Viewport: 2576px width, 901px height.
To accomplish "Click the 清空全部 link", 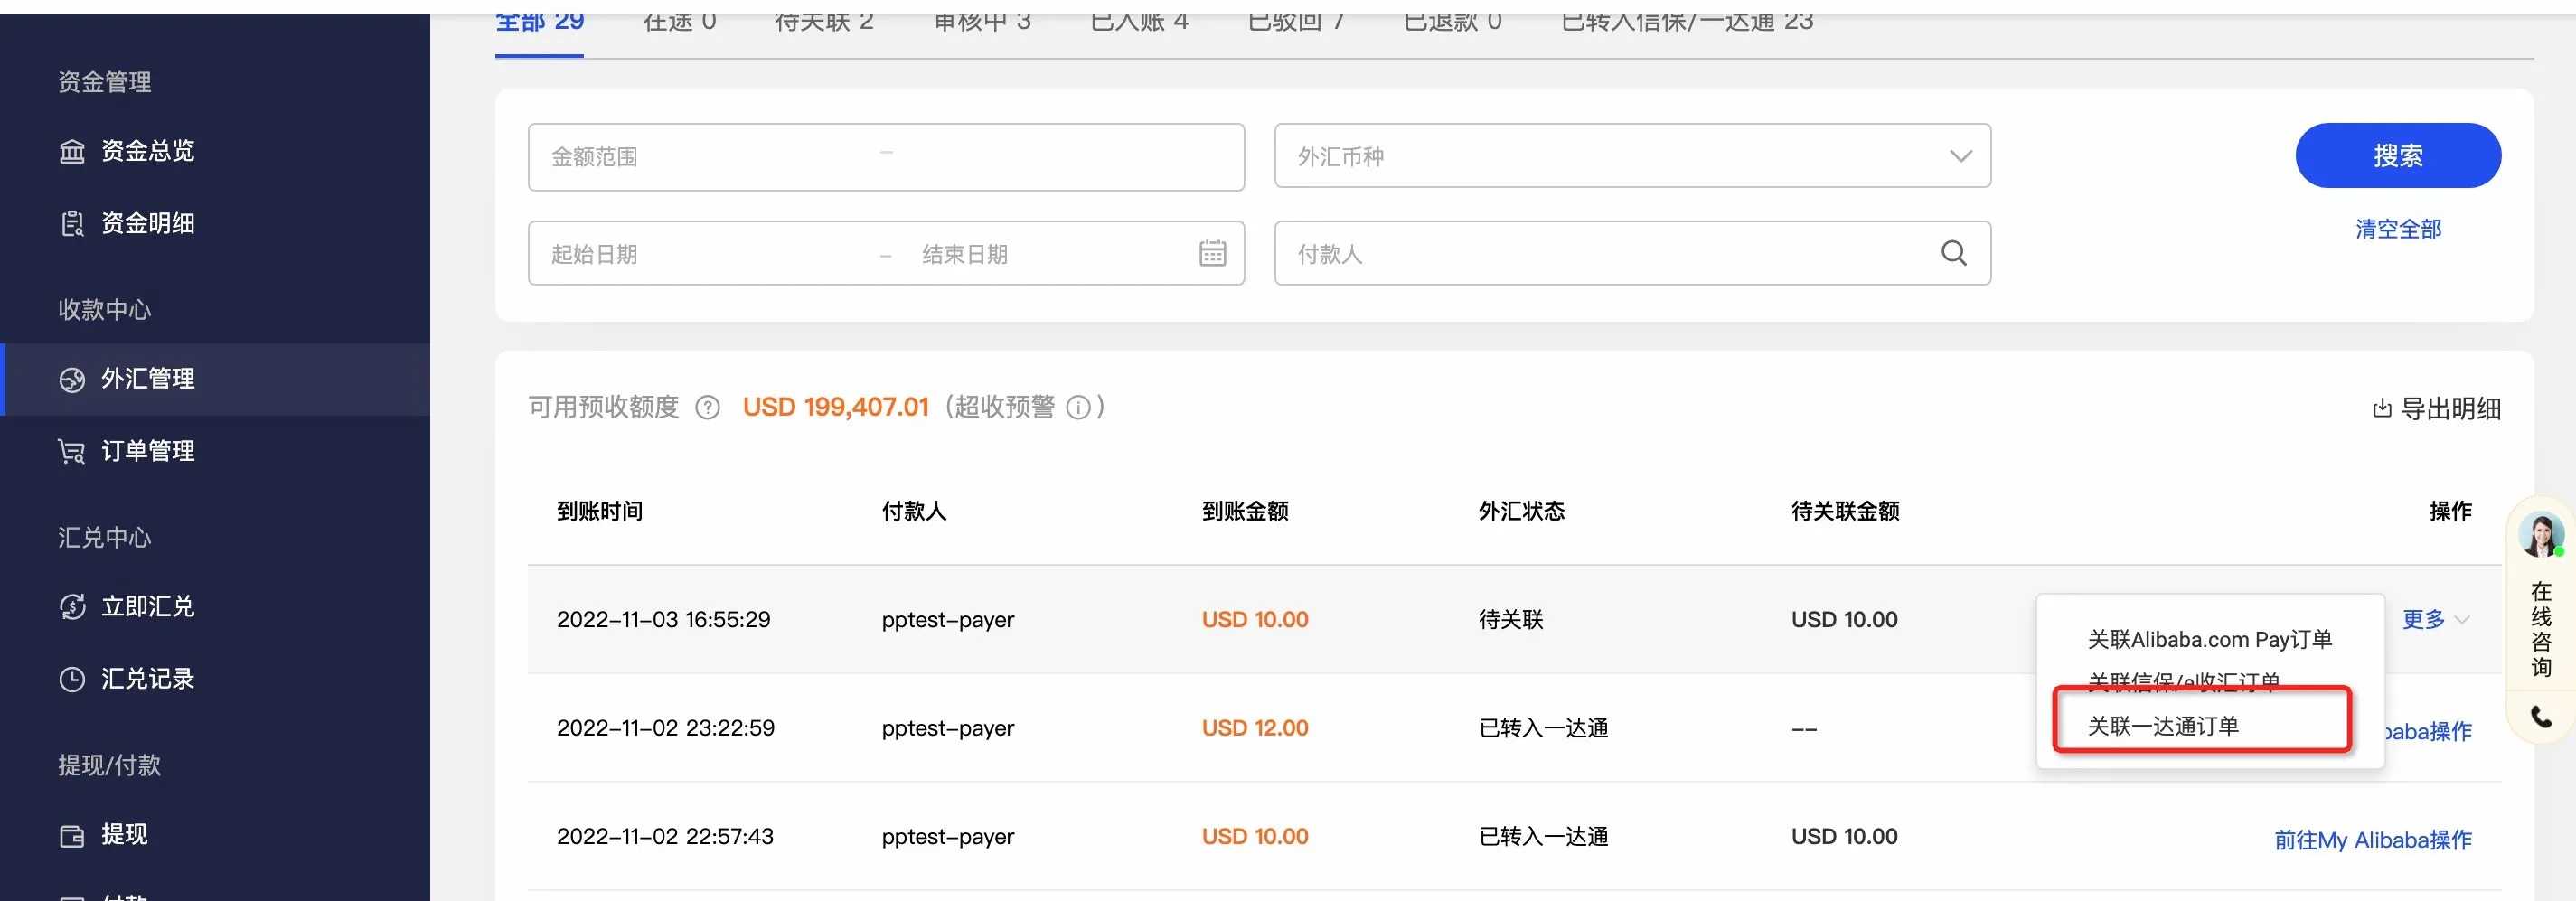I will coord(2397,229).
